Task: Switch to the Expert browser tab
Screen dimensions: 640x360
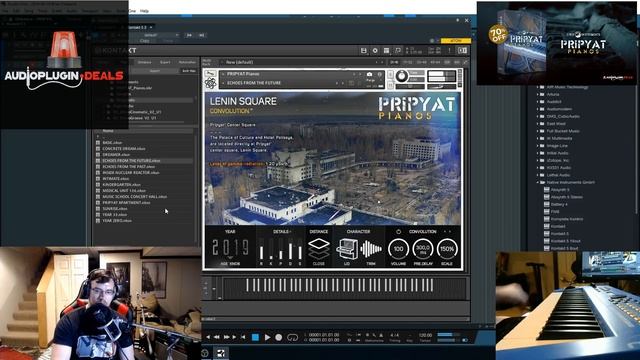Action: pos(165,62)
